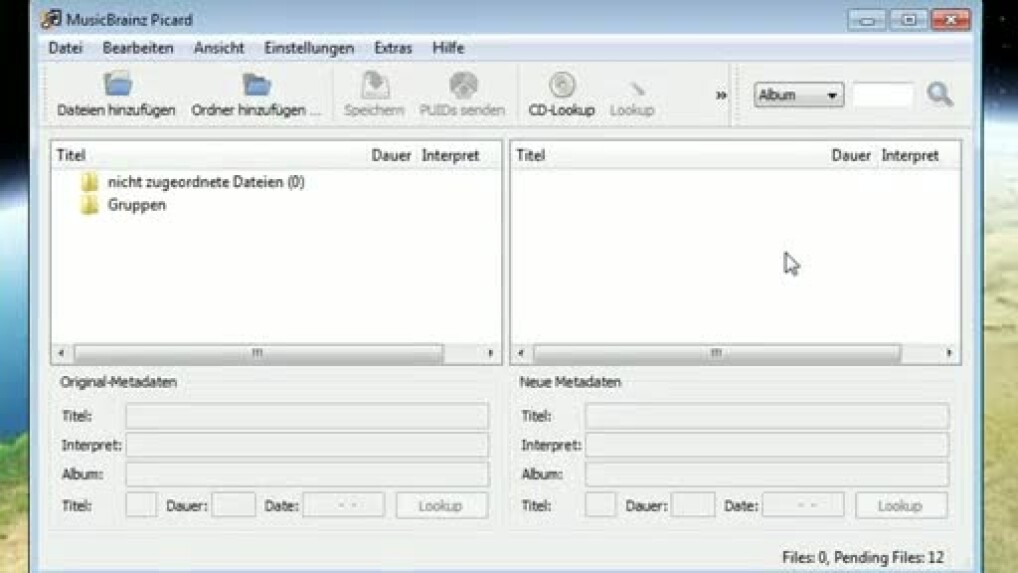Image resolution: width=1018 pixels, height=573 pixels.
Task: Open the Date dropdown under Original-Metadaten
Action: click(343, 506)
